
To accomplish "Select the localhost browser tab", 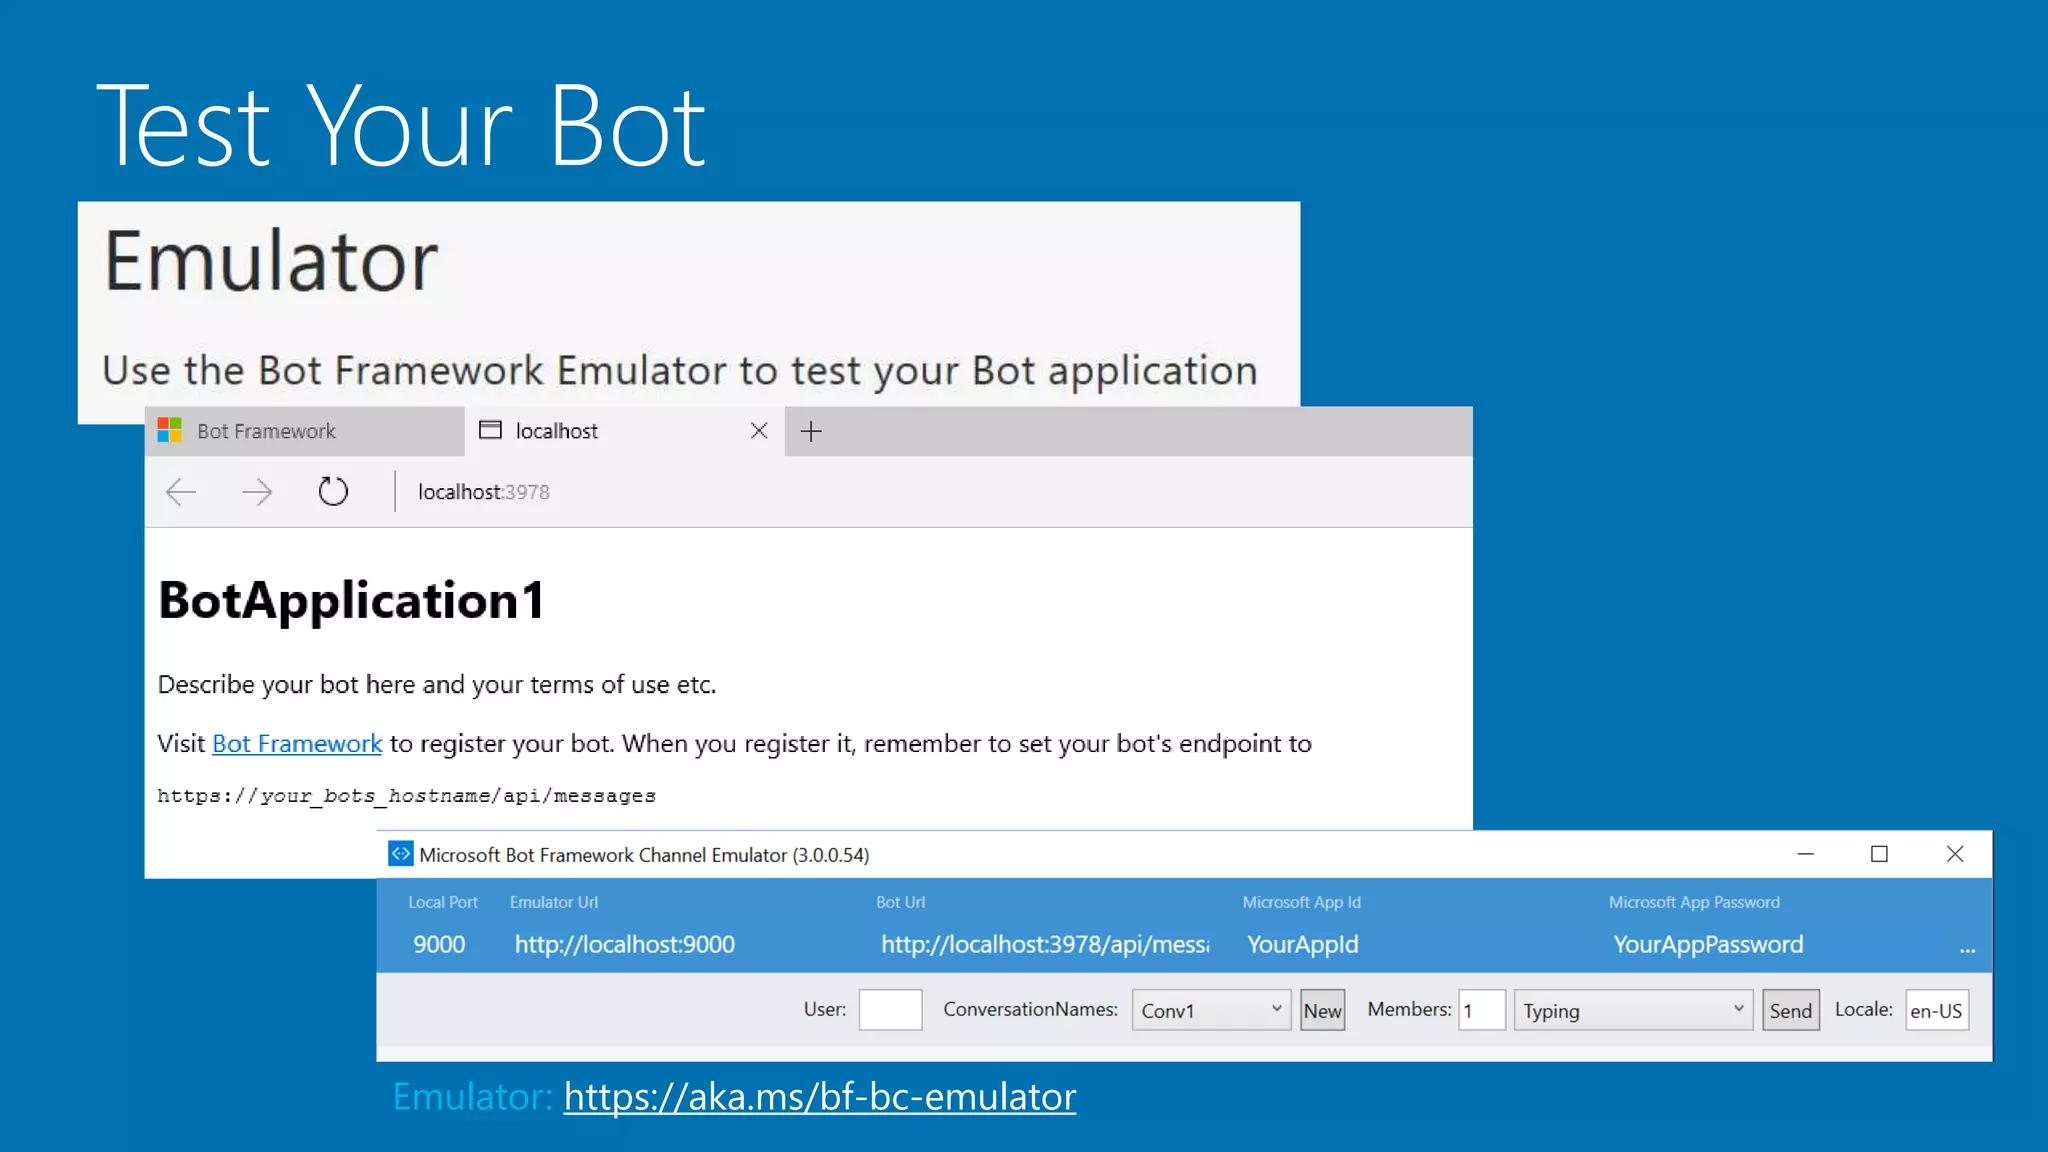I will click(x=624, y=431).
